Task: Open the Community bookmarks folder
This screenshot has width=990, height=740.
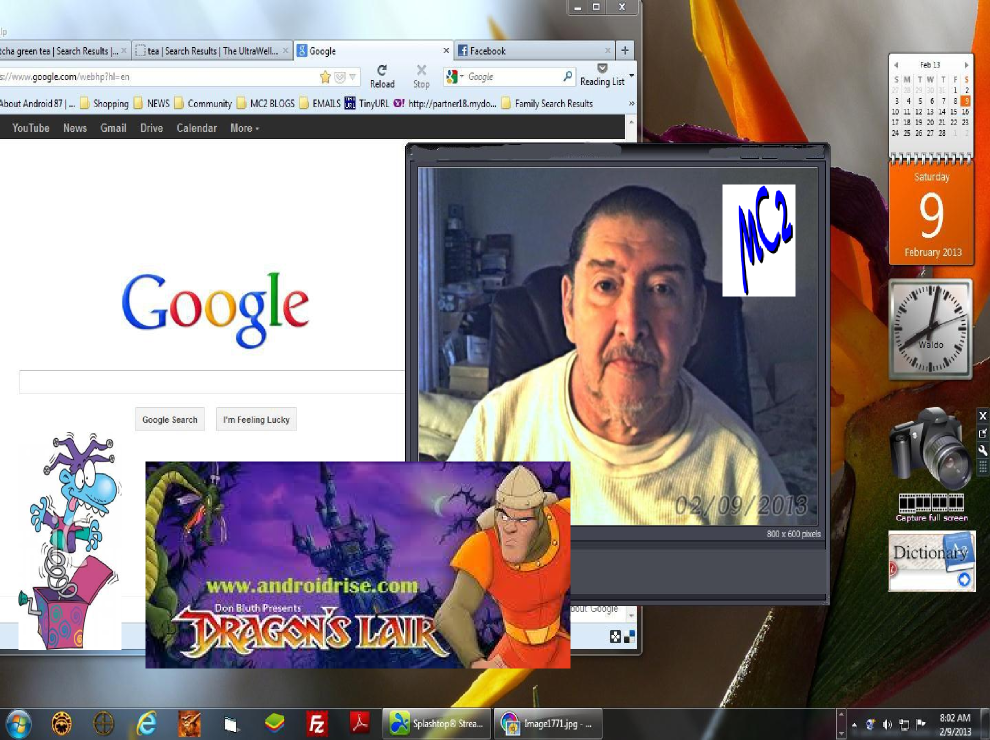Action: click(x=203, y=104)
